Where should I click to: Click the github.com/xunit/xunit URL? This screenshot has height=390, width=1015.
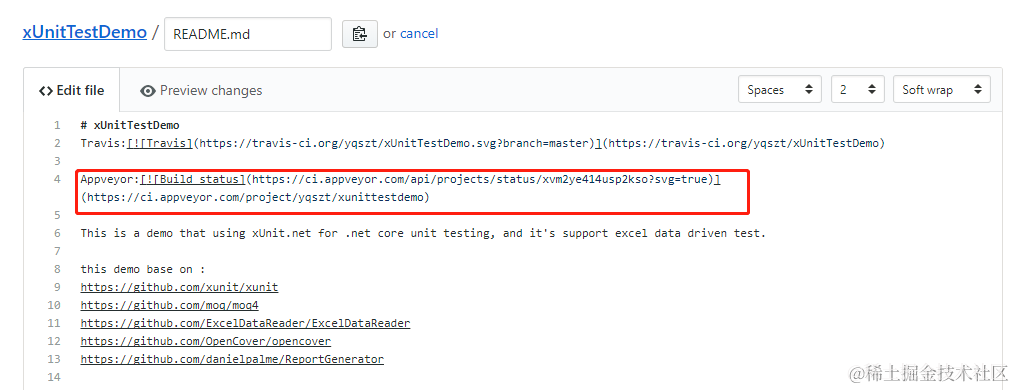(179, 287)
